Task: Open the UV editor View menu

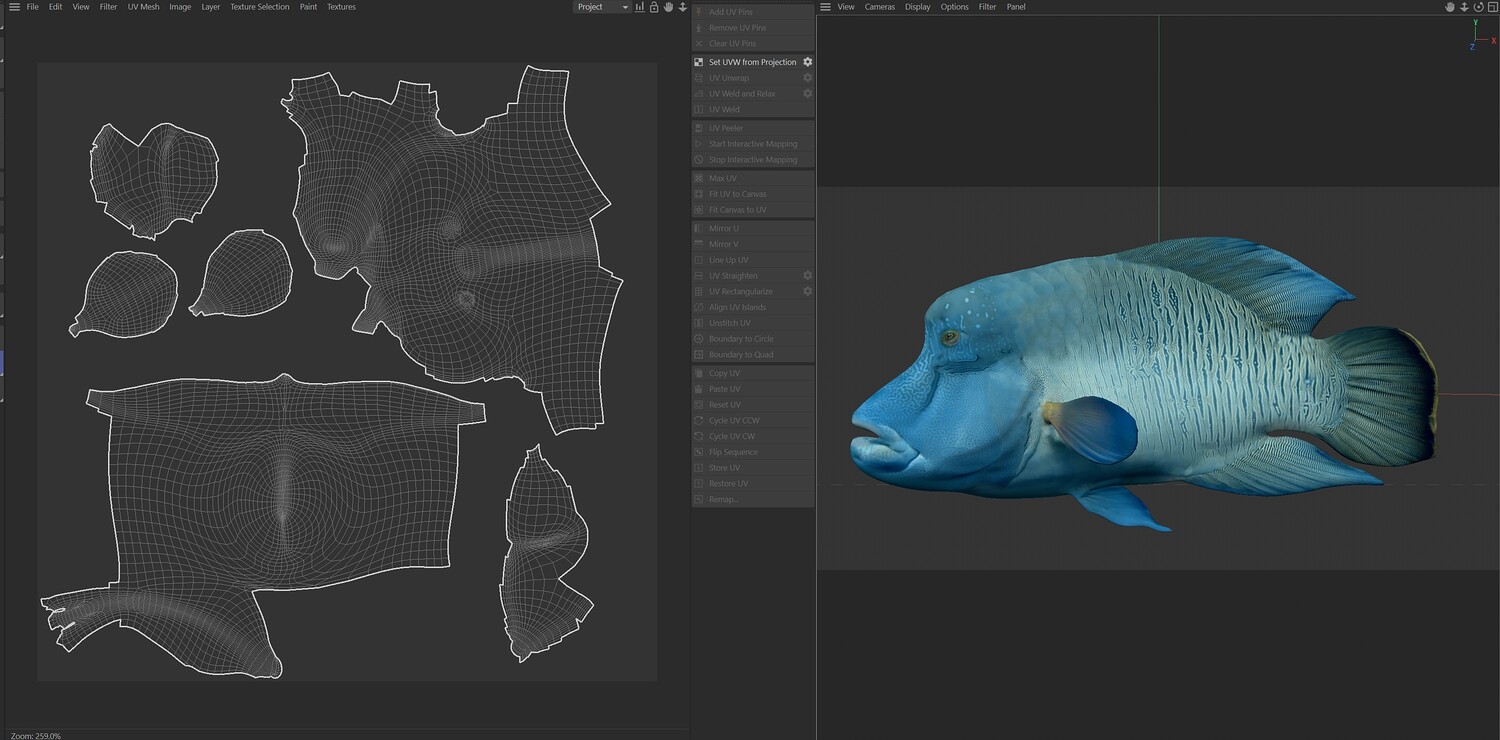Action: (x=81, y=7)
